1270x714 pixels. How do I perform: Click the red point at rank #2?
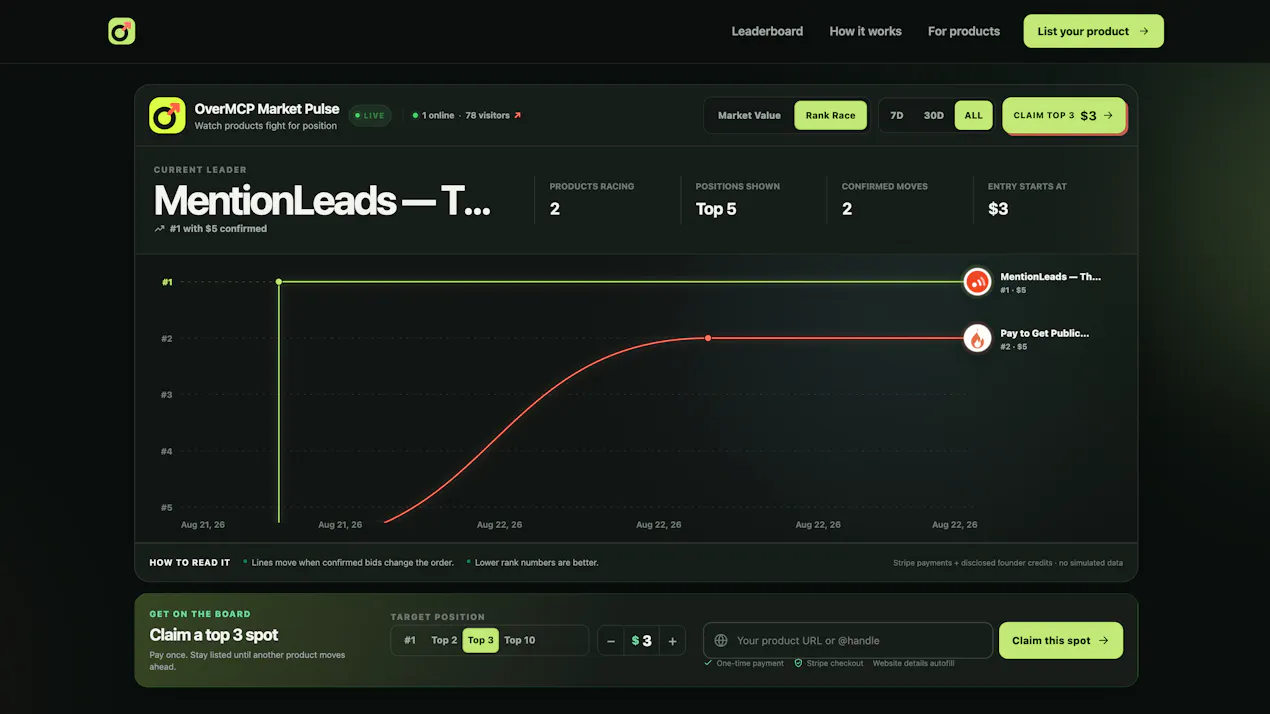708,338
